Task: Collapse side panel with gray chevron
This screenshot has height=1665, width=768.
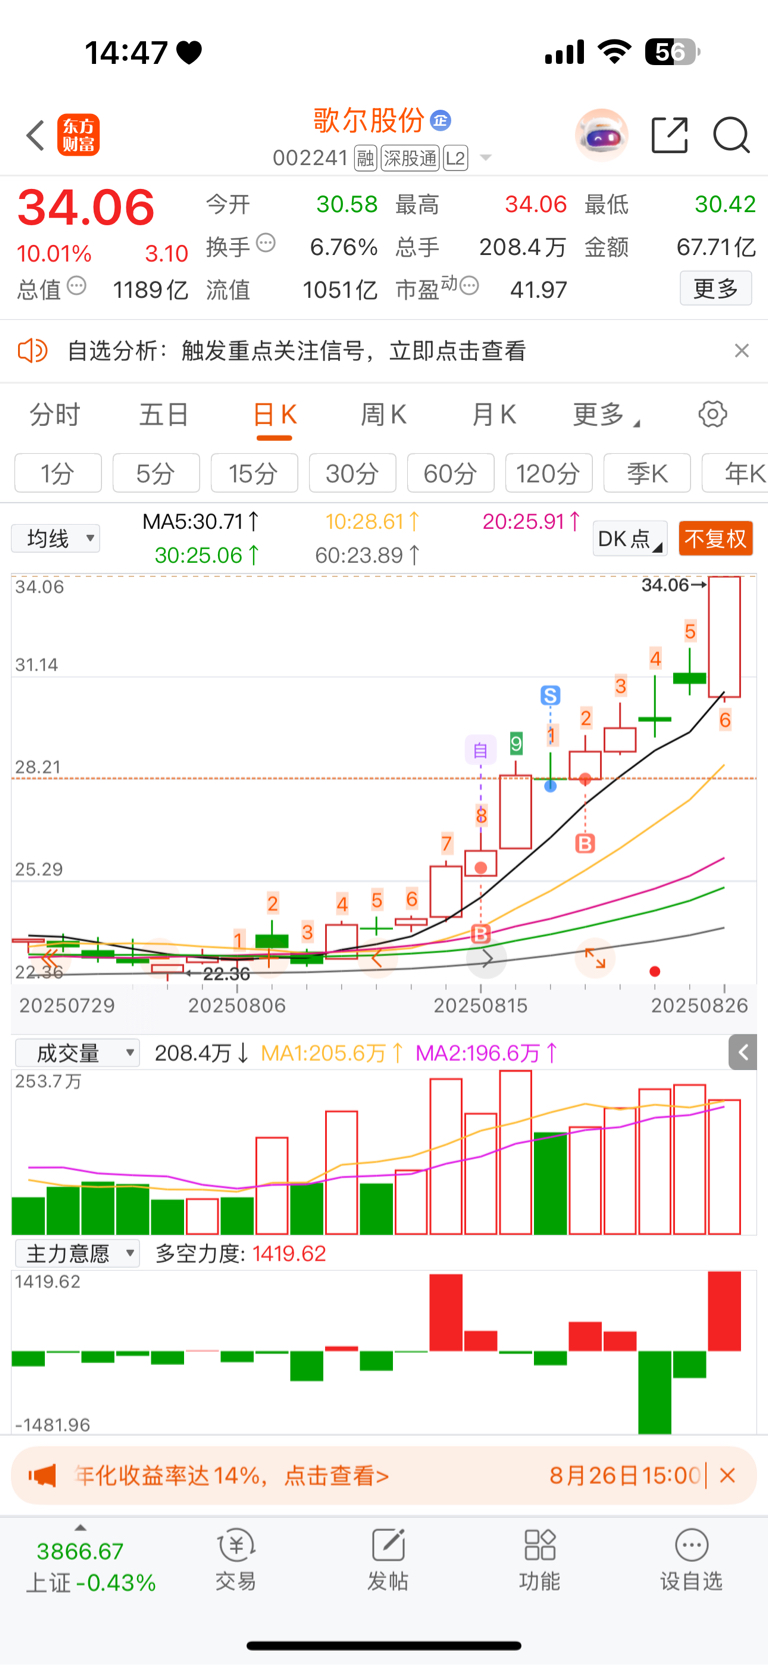Action: [x=743, y=1052]
